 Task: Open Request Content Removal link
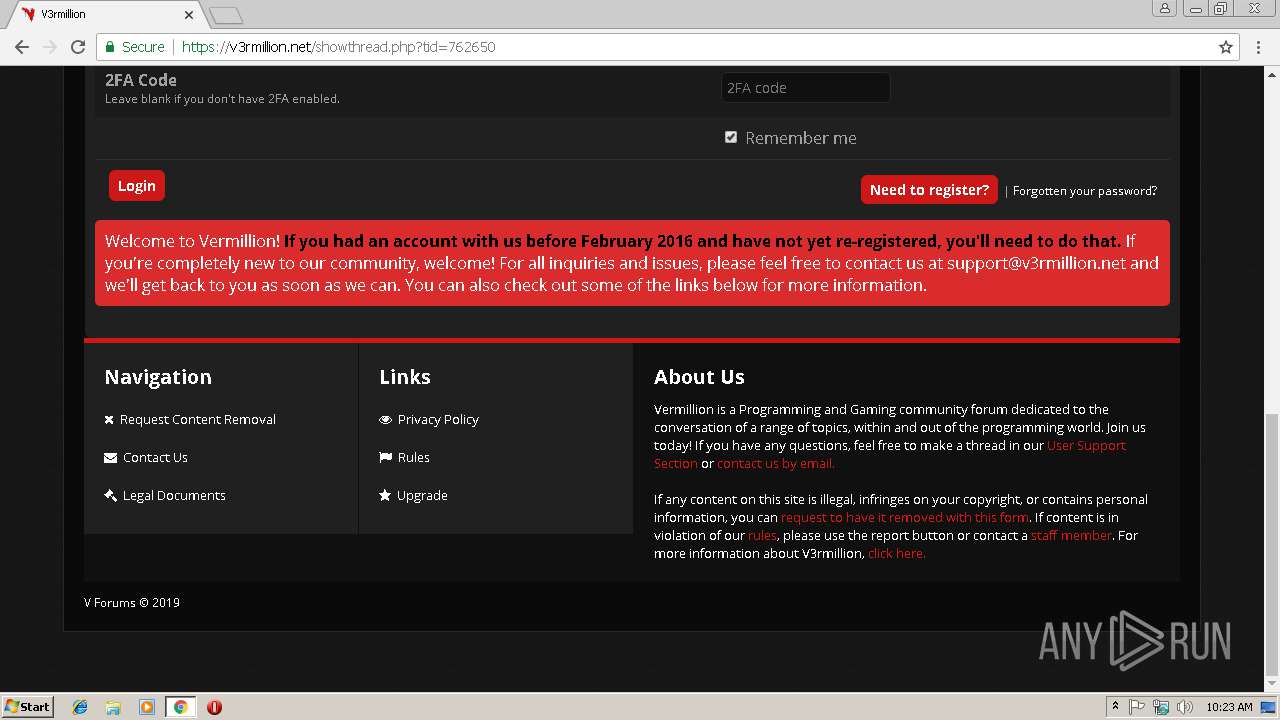click(x=198, y=420)
